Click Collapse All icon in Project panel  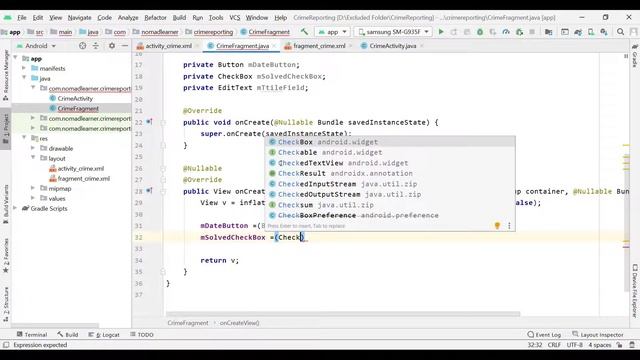point(96,46)
